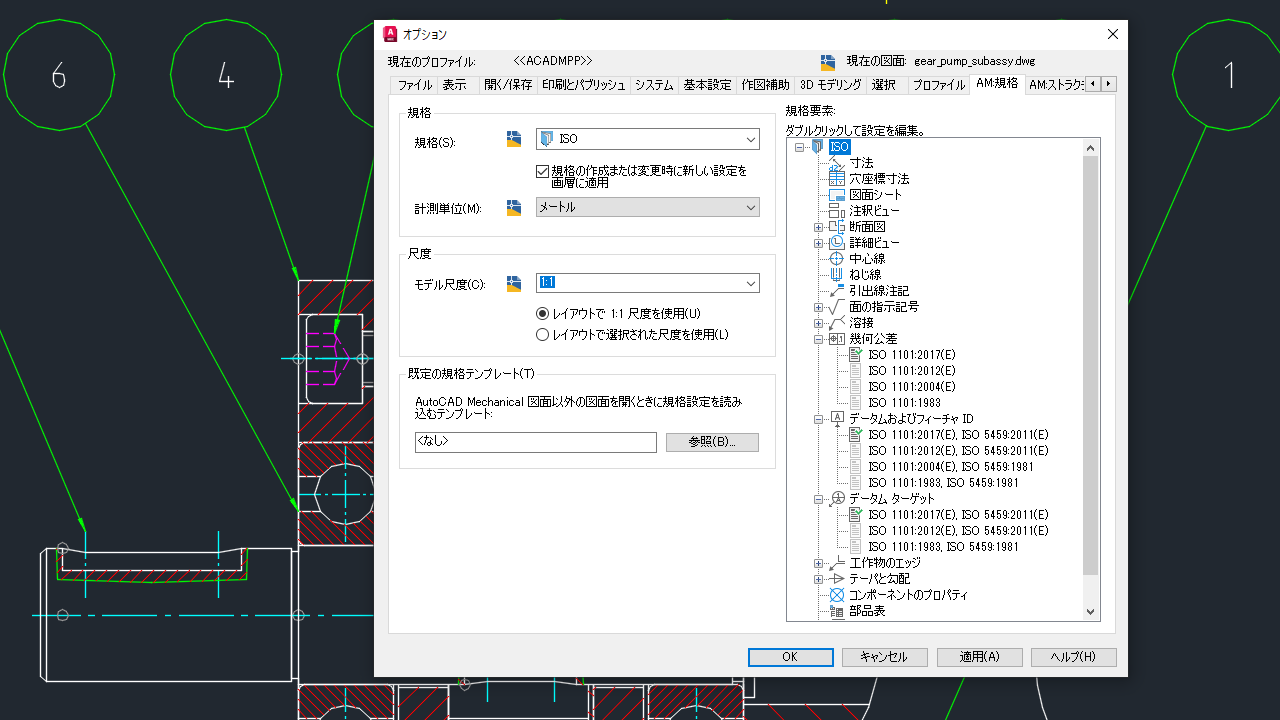Select the 断面図 section view icon
The width and height of the screenshot is (1280, 720).
click(837, 227)
